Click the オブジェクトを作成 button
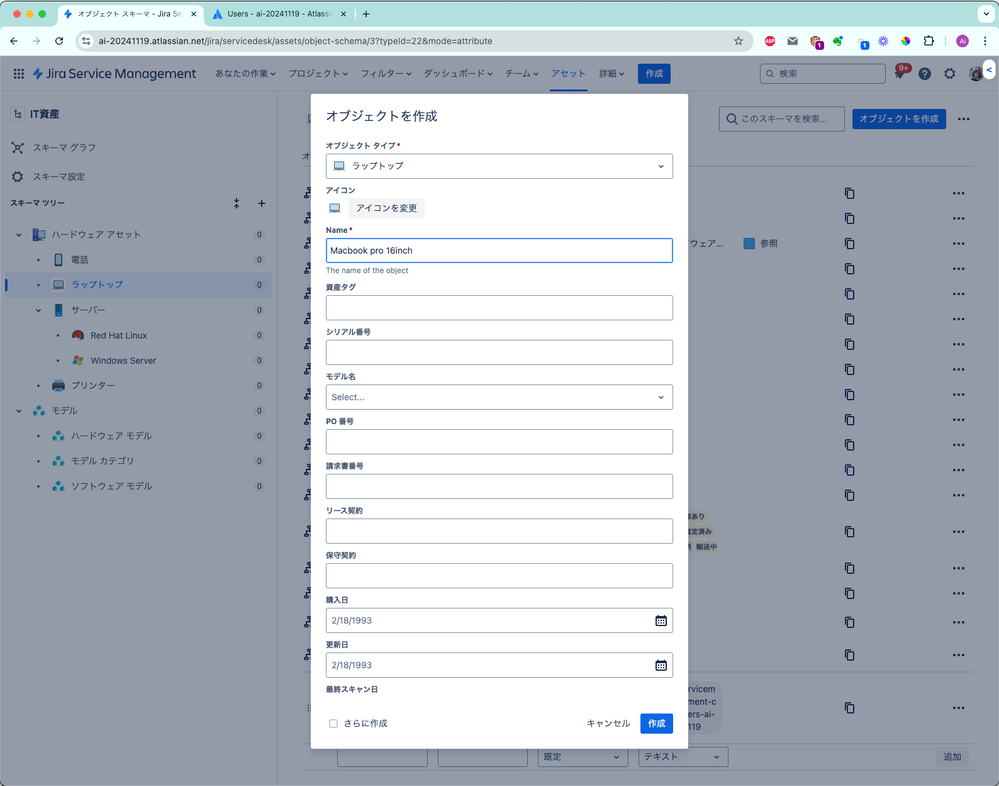999x786 pixels. [x=898, y=119]
